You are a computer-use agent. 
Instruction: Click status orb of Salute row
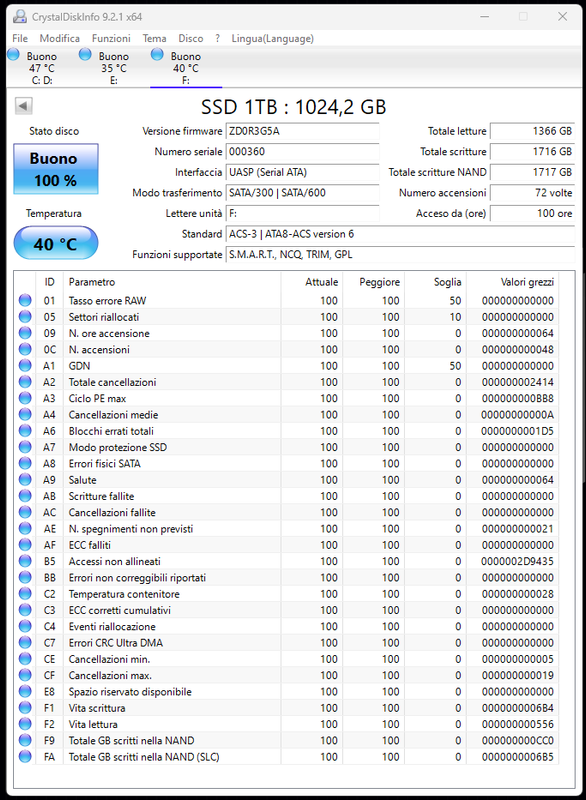tap(25, 480)
